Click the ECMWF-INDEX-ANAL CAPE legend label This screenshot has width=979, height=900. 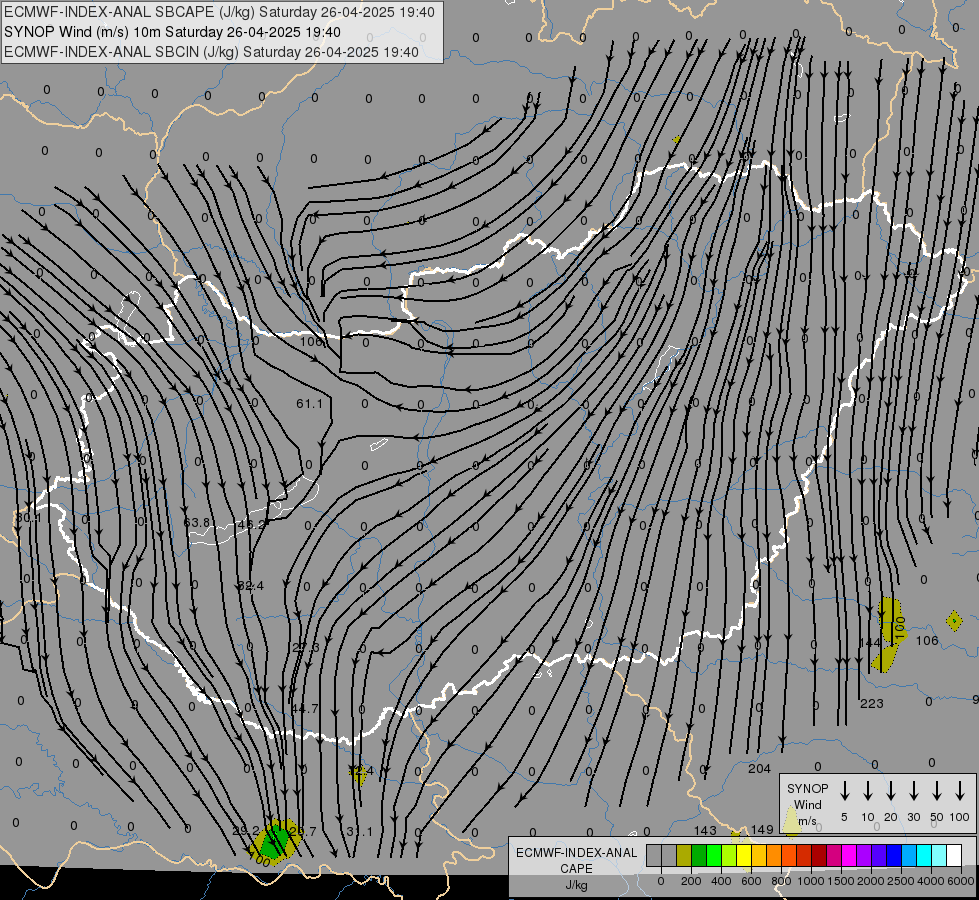(576, 861)
